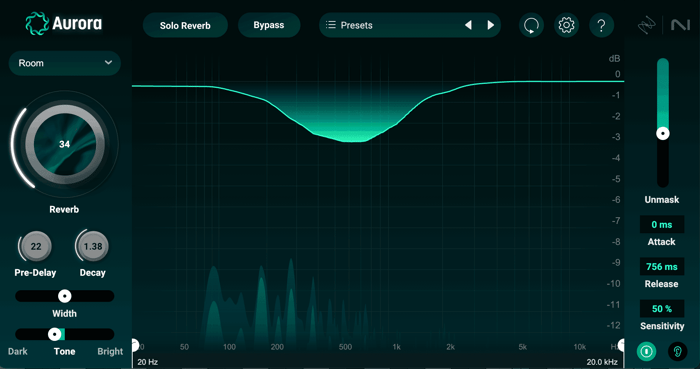The height and width of the screenshot is (369, 700).
Task: Click the Tone slider handle
Action: (x=54, y=334)
